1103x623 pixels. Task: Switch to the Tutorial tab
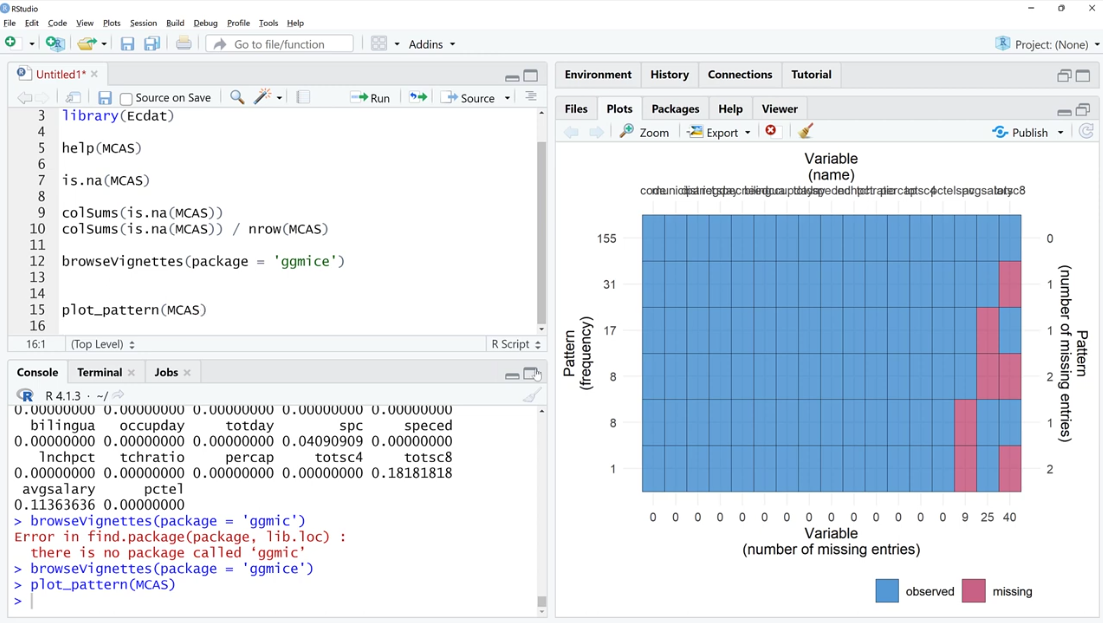pyautogui.click(x=811, y=74)
